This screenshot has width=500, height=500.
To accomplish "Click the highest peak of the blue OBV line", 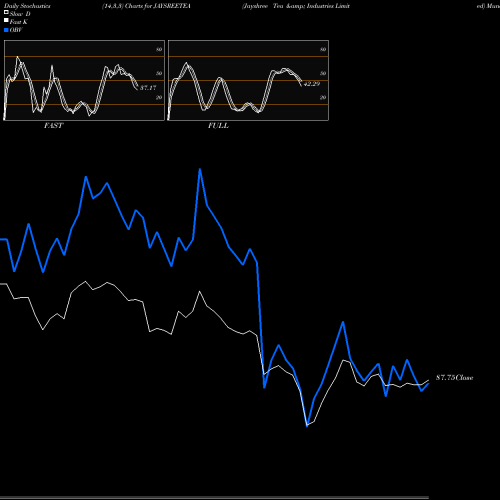I will (x=200, y=169).
